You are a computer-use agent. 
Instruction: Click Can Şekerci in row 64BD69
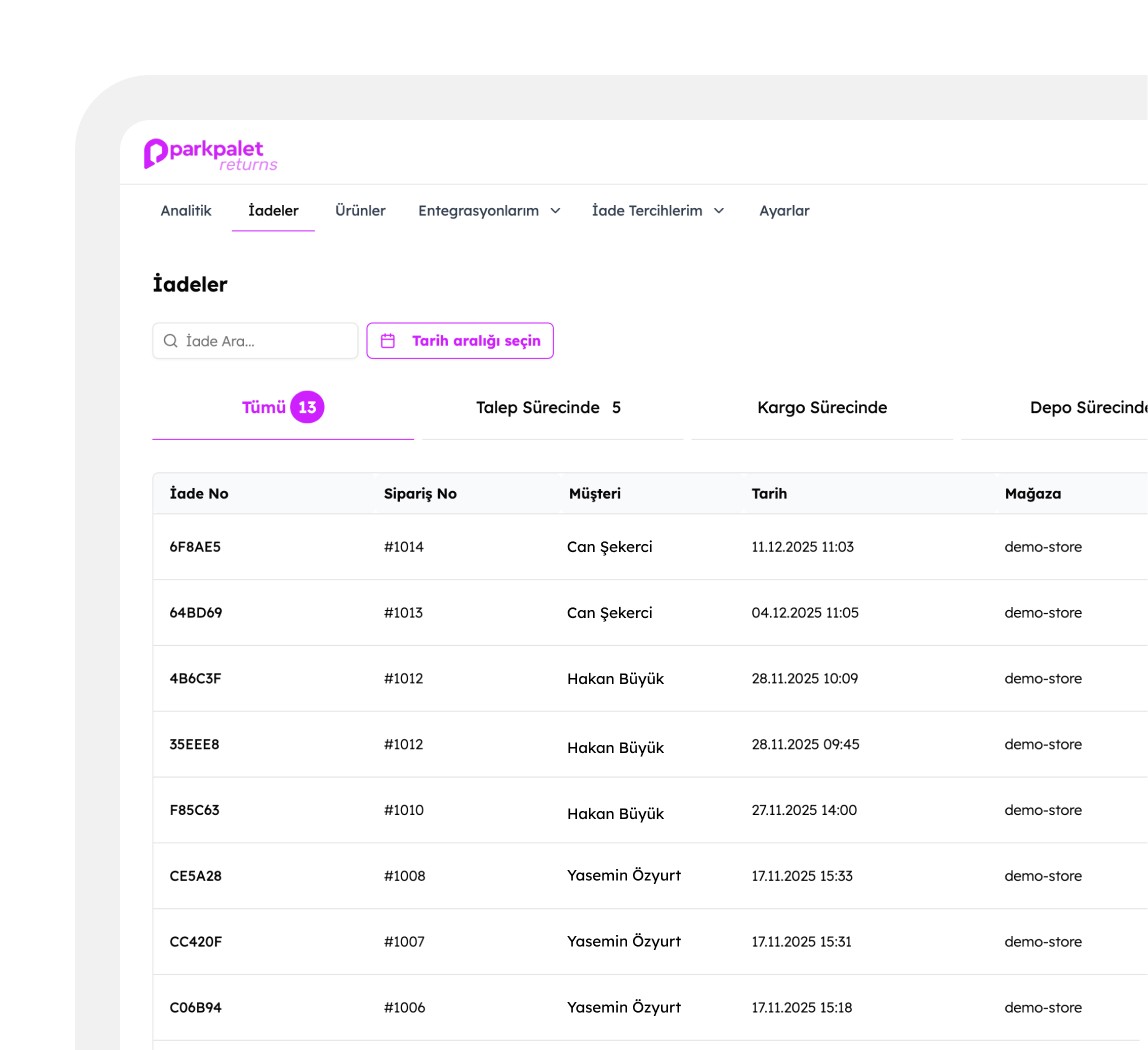(x=609, y=614)
